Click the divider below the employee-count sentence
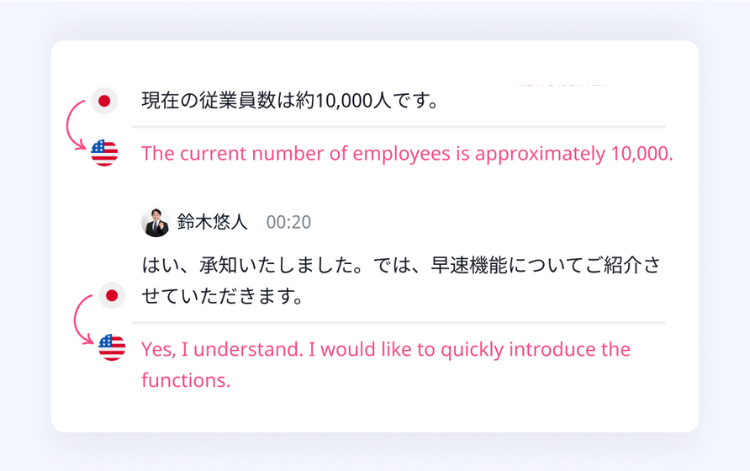The height and width of the screenshot is (471, 750). pyautogui.click(x=400, y=127)
